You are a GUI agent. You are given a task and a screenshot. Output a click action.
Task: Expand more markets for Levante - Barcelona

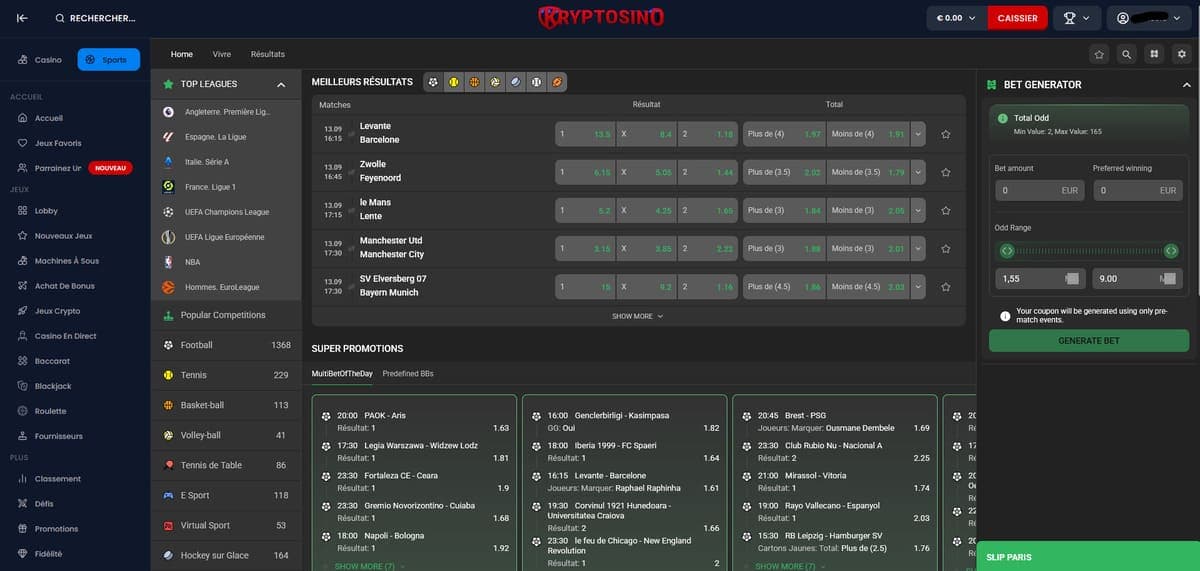[918, 134]
